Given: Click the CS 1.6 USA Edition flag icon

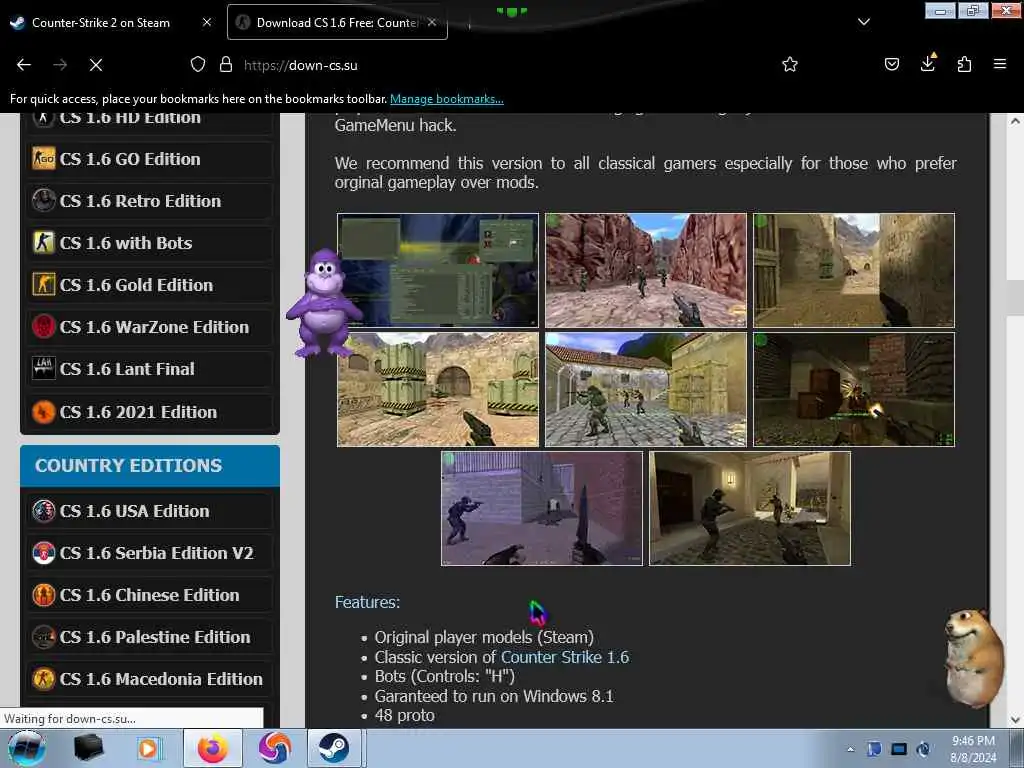Looking at the screenshot, I should tap(44, 511).
